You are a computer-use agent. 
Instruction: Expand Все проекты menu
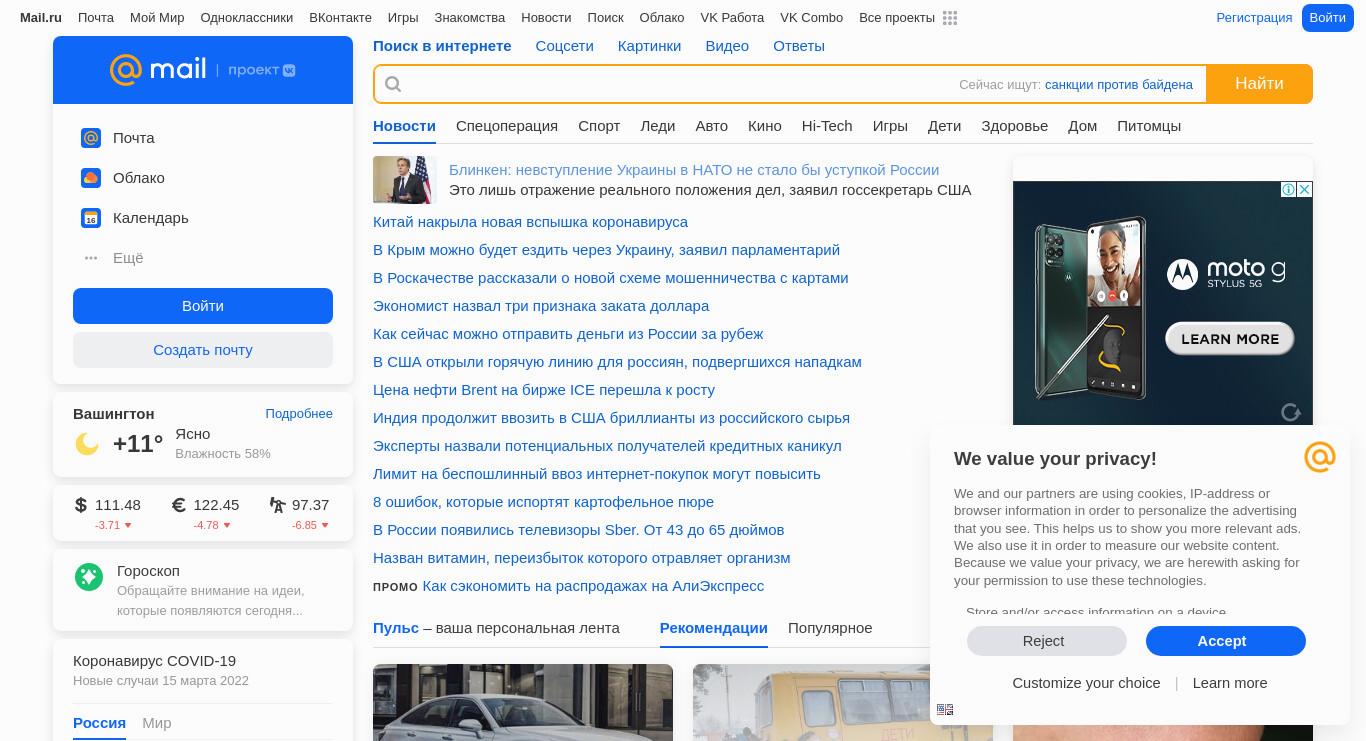[x=897, y=18]
